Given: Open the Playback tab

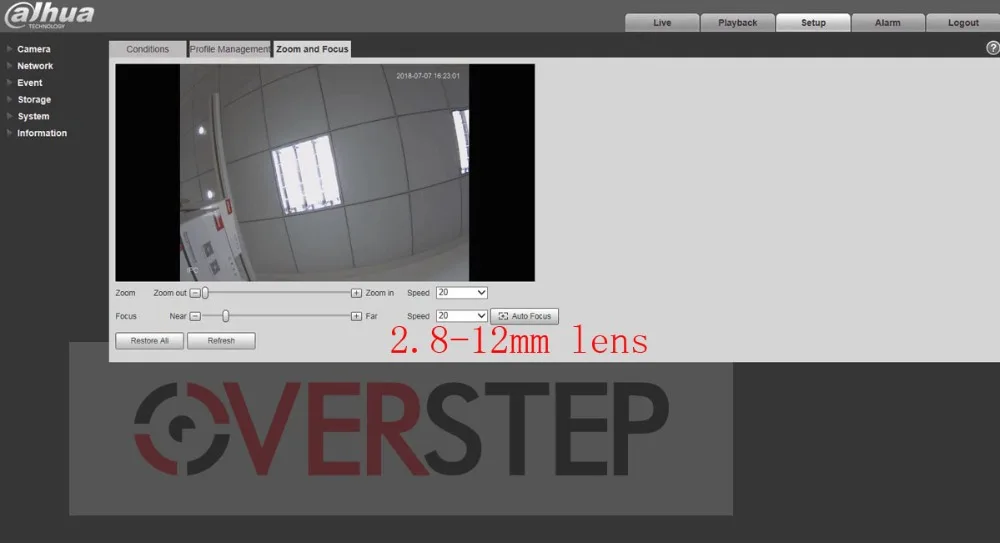Looking at the screenshot, I should (737, 22).
